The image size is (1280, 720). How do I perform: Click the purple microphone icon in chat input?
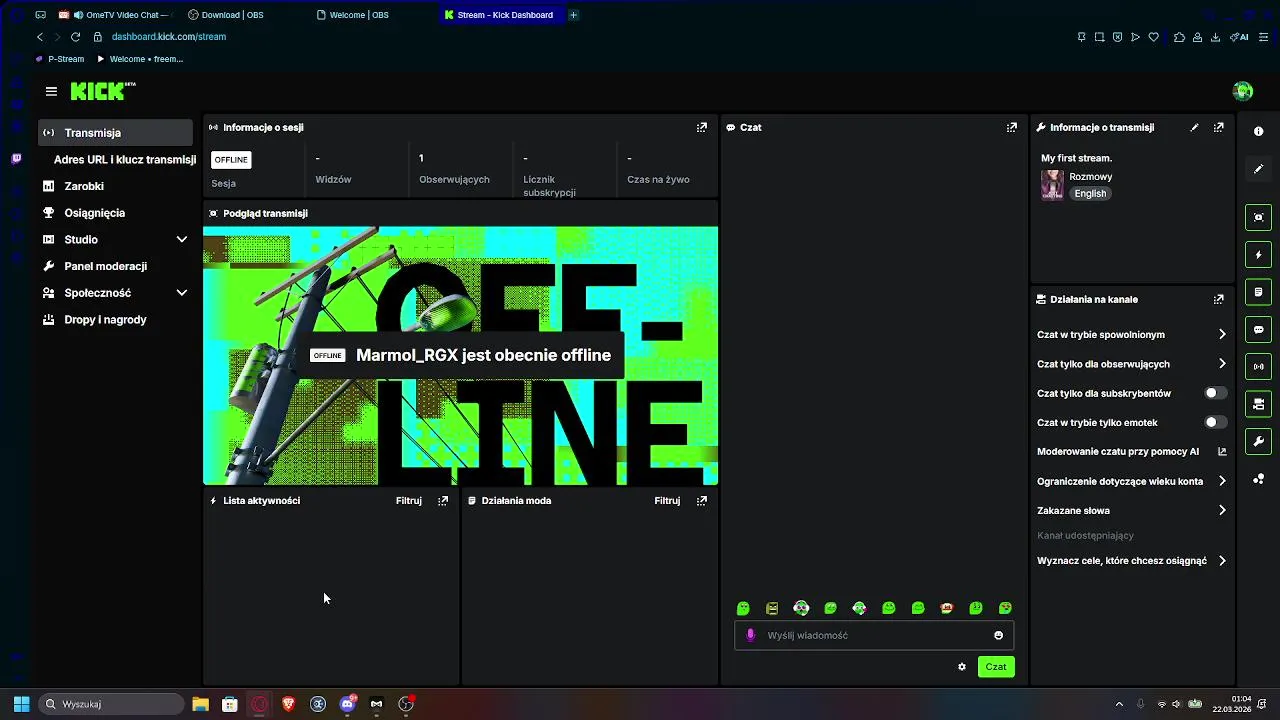click(x=750, y=635)
